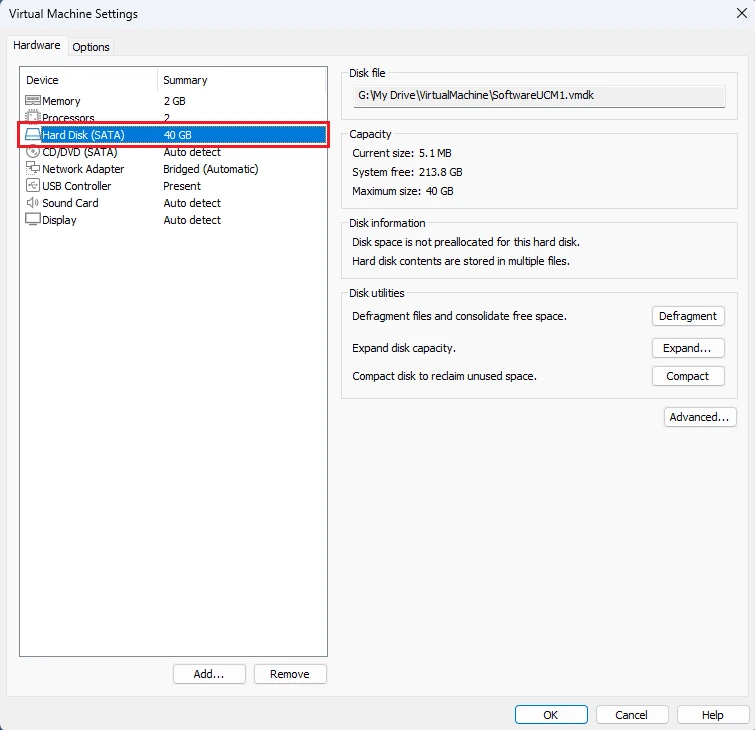This screenshot has height=730, width=755.
Task: Click Add to add new hardware
Action: 209,674
